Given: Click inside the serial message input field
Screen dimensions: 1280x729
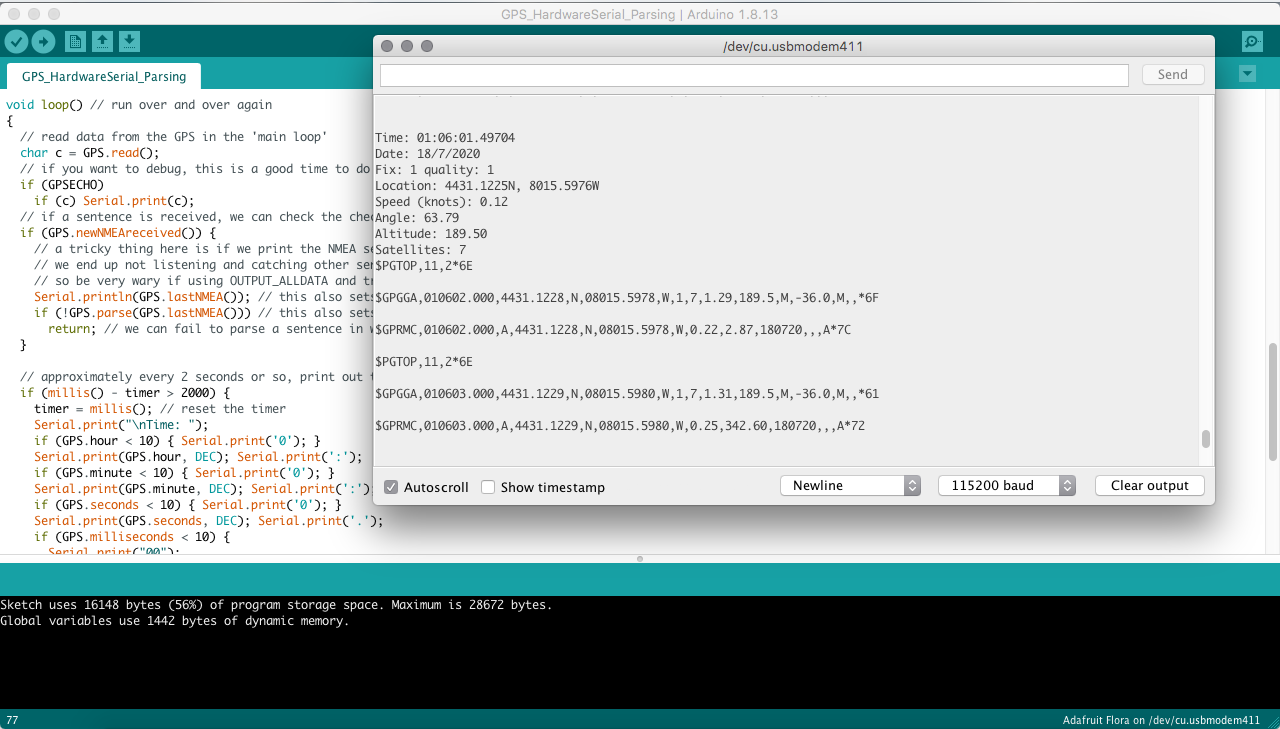Looking at the screenshot, I should click(x=754, y=74).
